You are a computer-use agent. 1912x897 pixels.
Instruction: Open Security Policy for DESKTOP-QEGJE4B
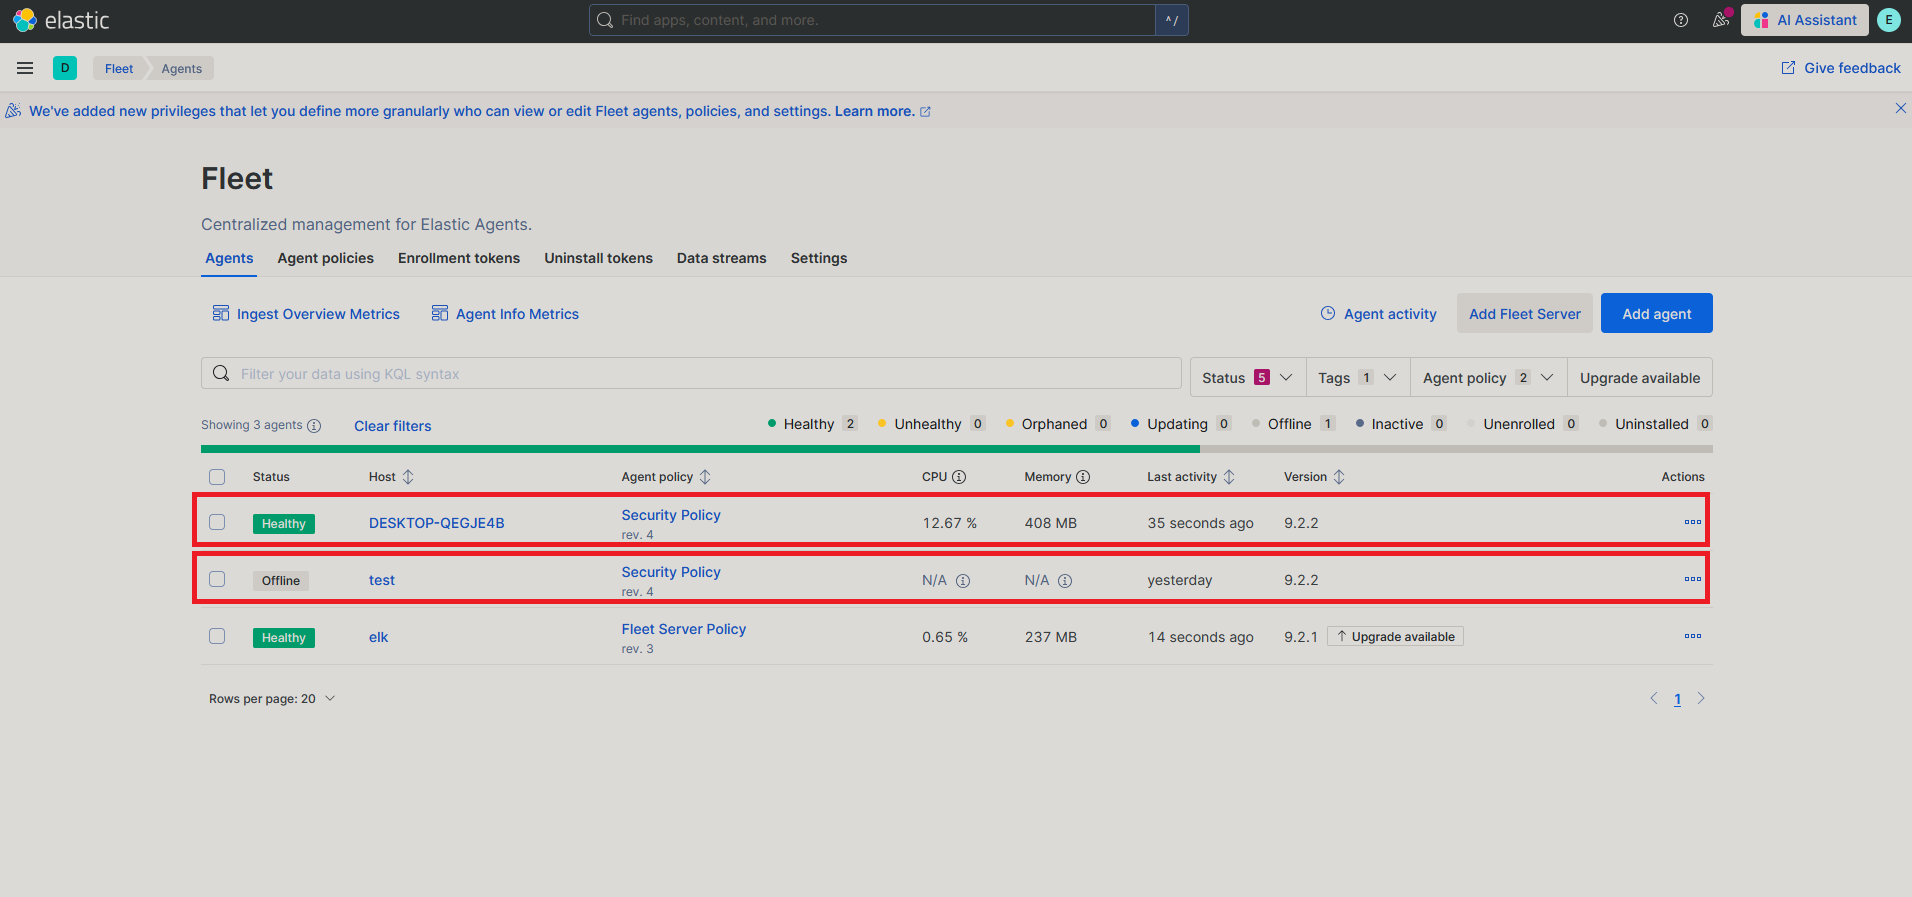point(671,515)
